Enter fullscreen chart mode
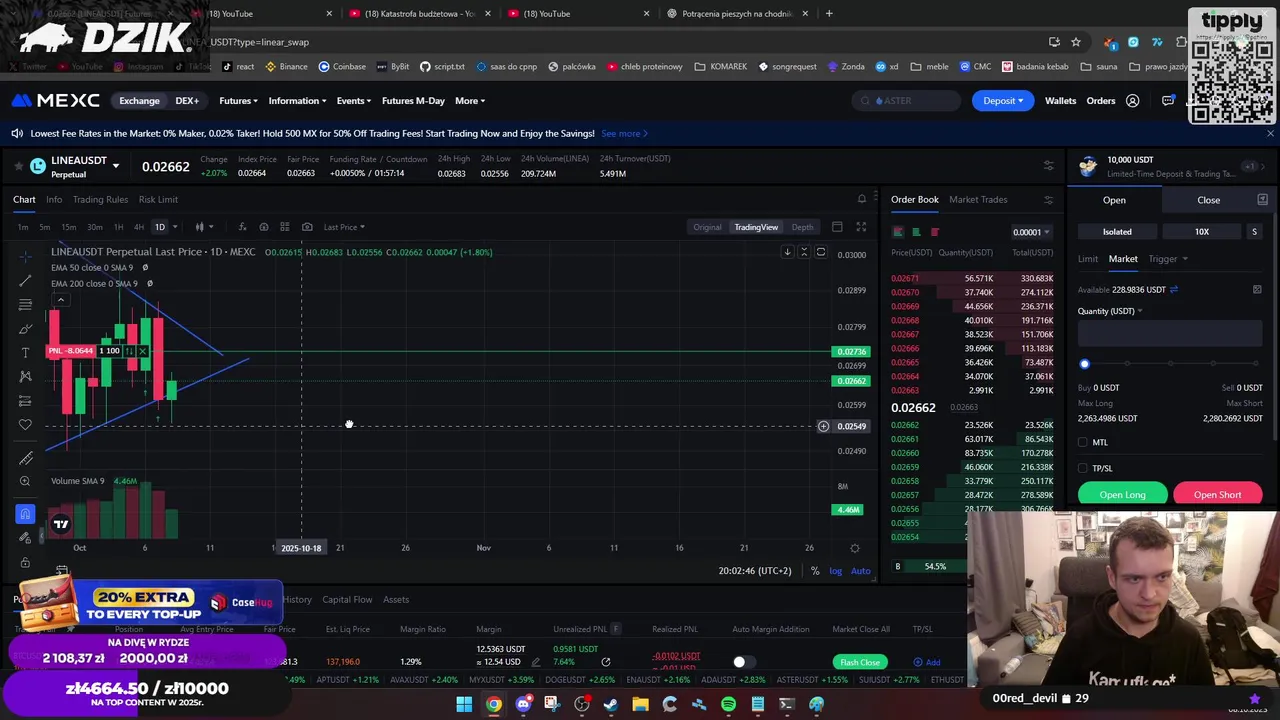This screenshot has width=1280, height=720. coord(861,227)
